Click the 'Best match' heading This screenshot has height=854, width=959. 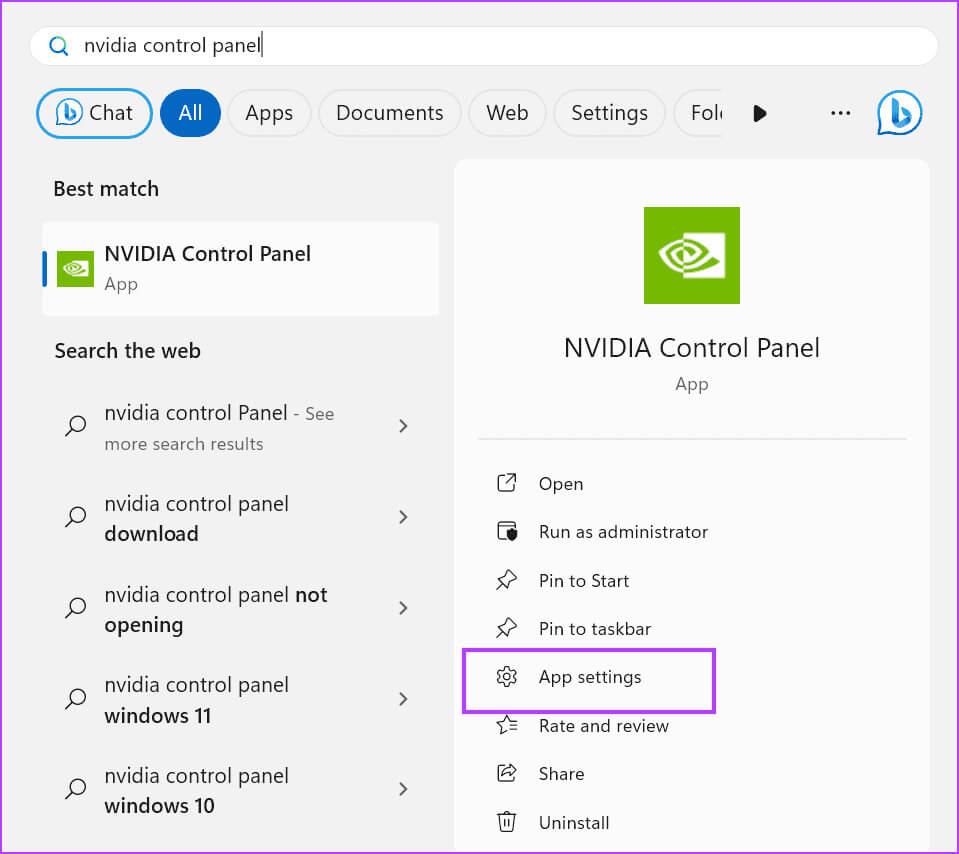click(106, 189)
